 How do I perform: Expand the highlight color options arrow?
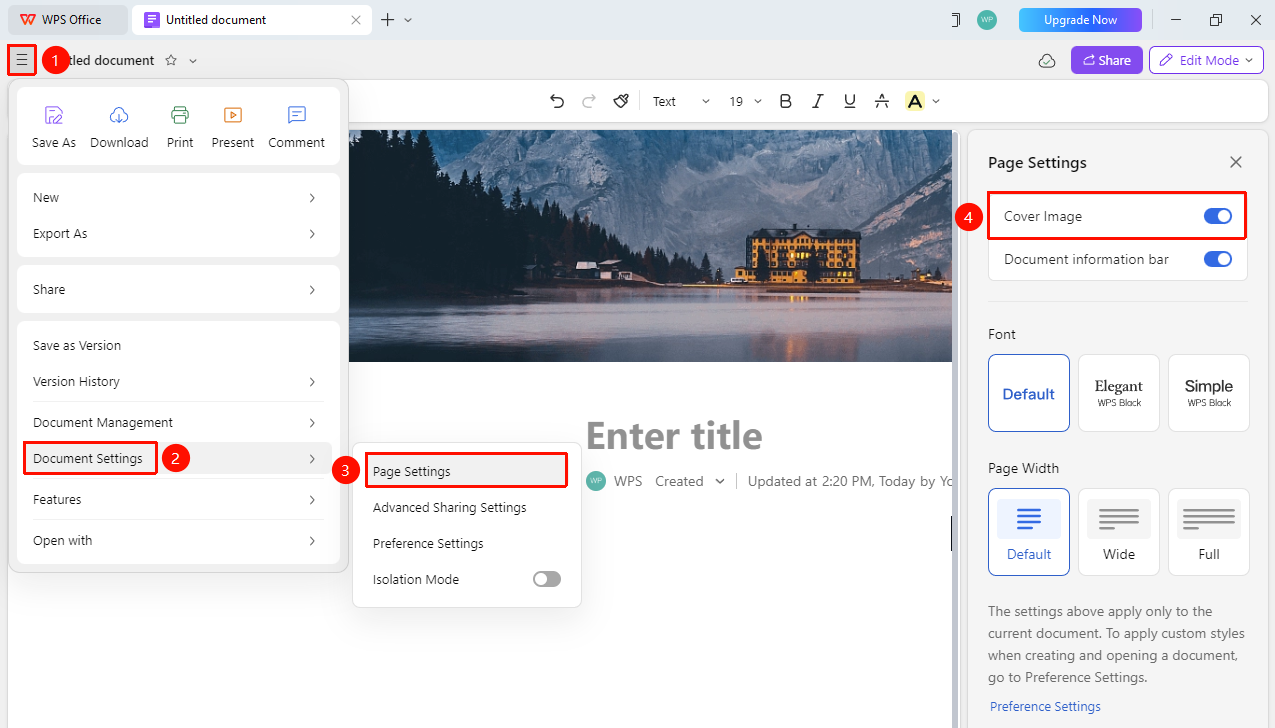936,101
